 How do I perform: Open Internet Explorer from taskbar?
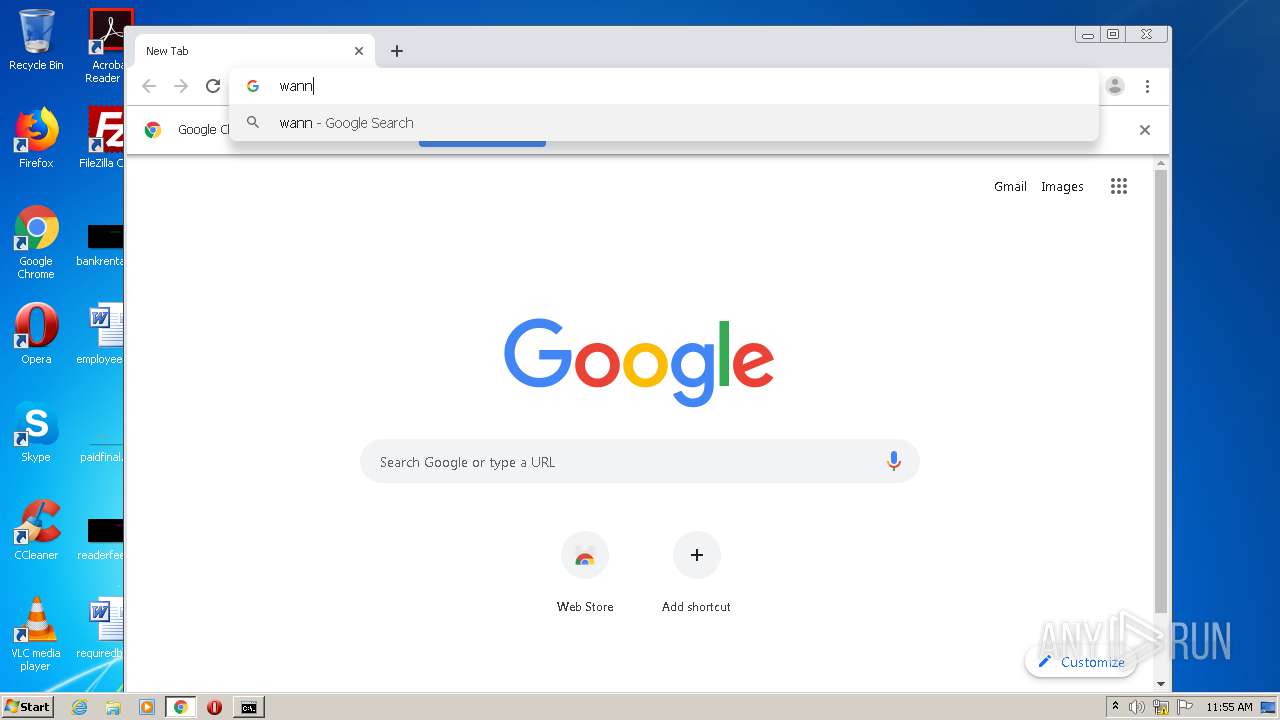[x=79, y=707]
